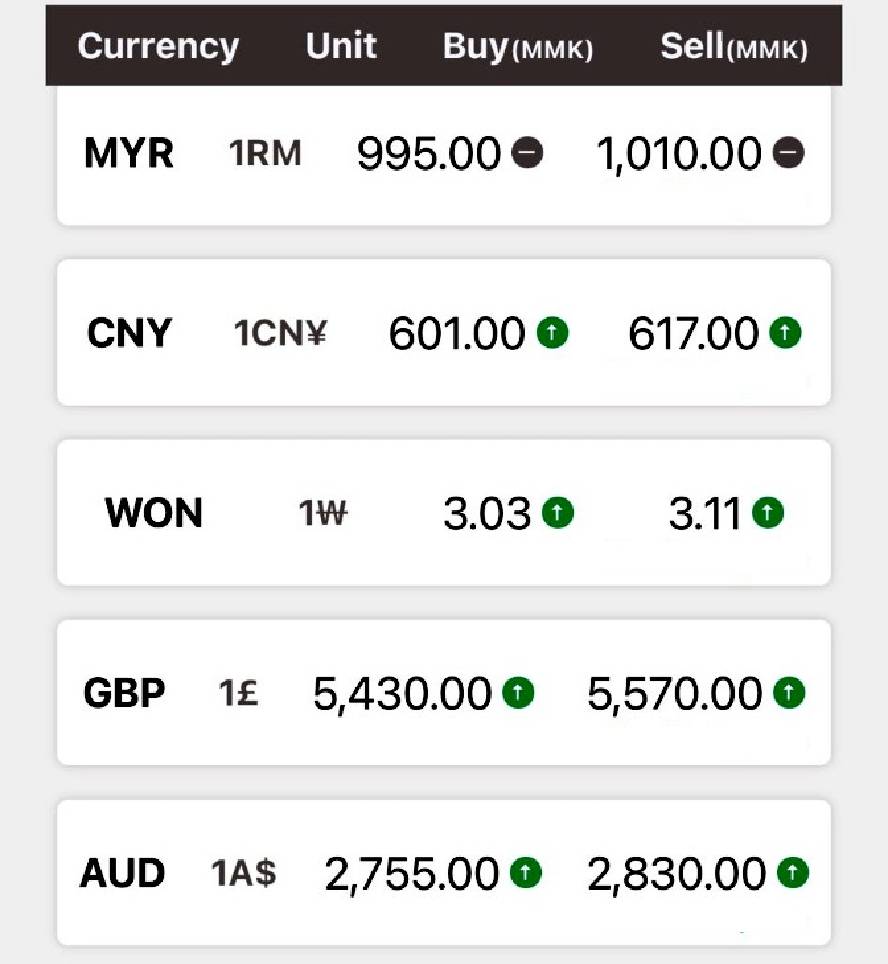The image size is (888, 964).
Task: Click the WON sell rate up arrow
Action: point(768,513)
